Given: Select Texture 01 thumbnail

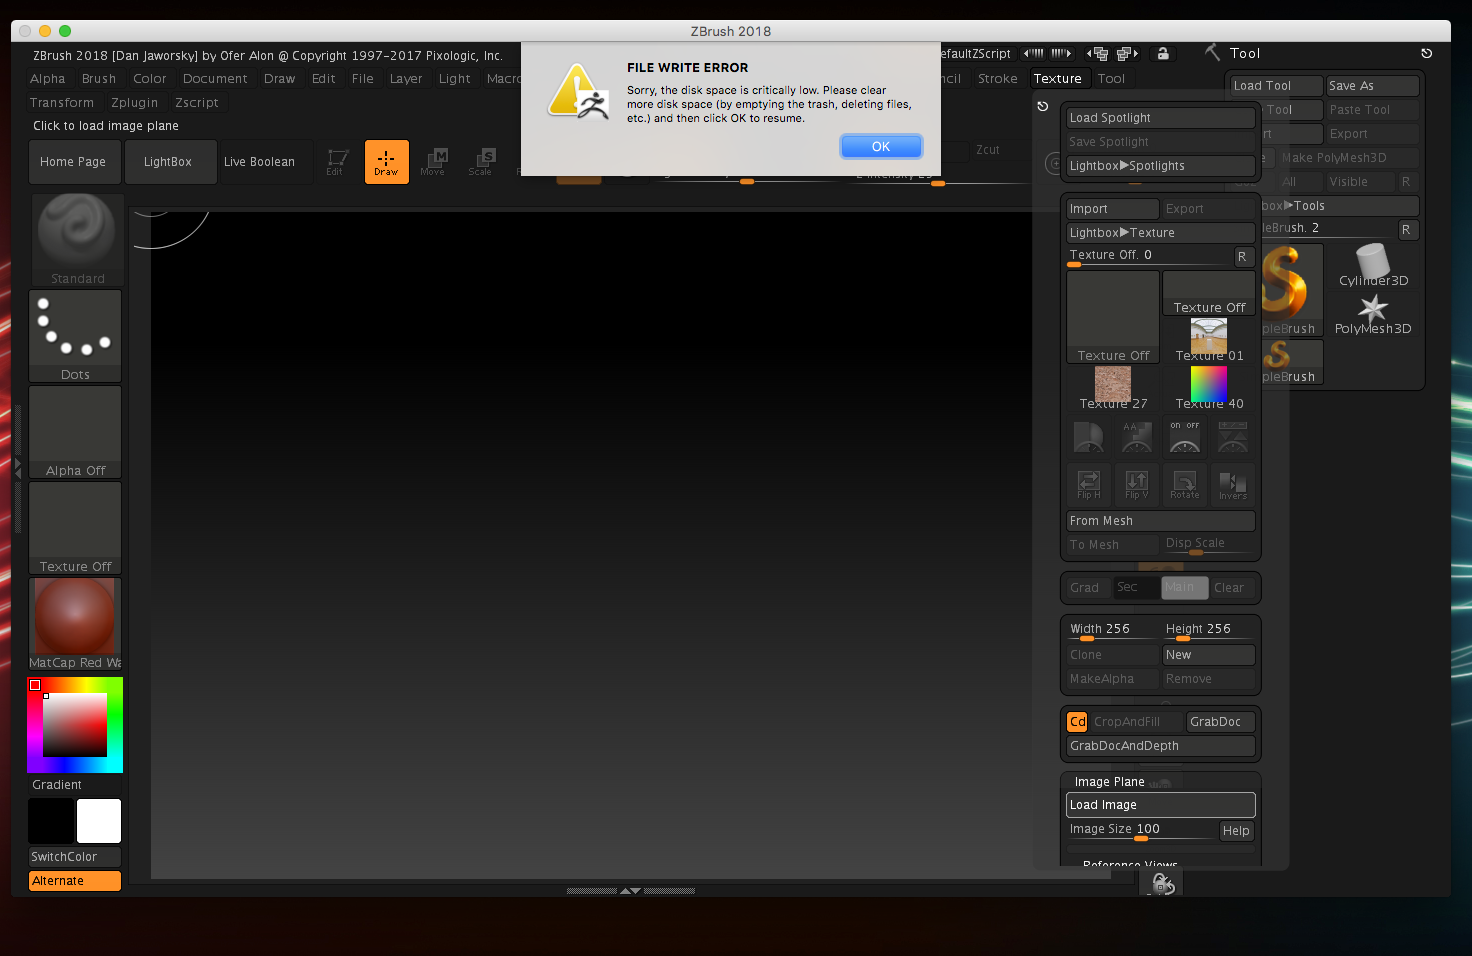Looking at the screenshot, I should pos(1209,341).
